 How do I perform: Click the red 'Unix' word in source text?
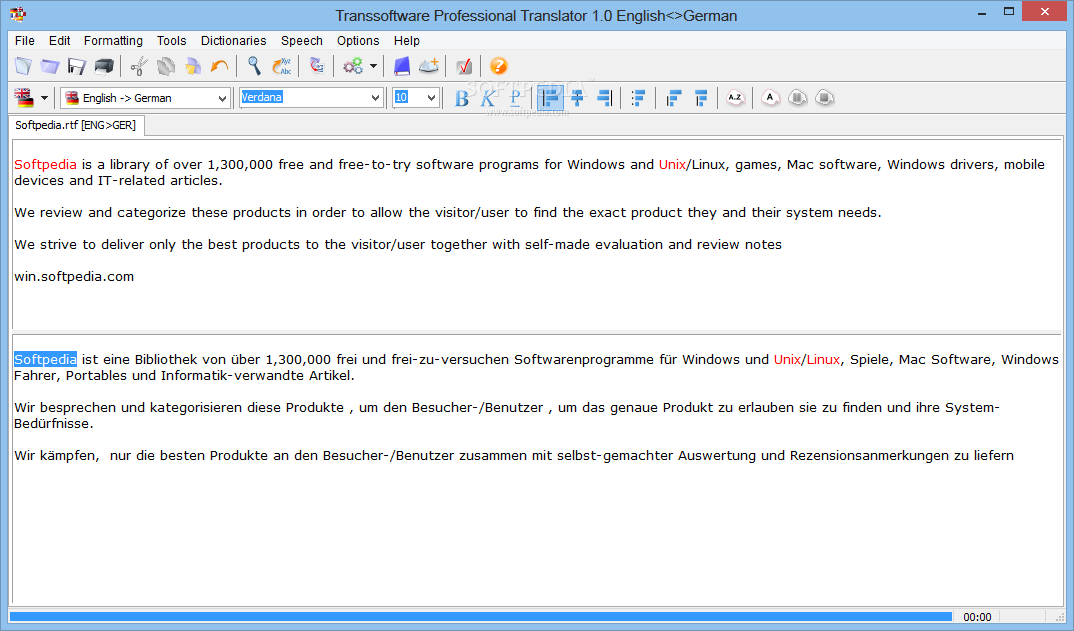click(672, 164)
